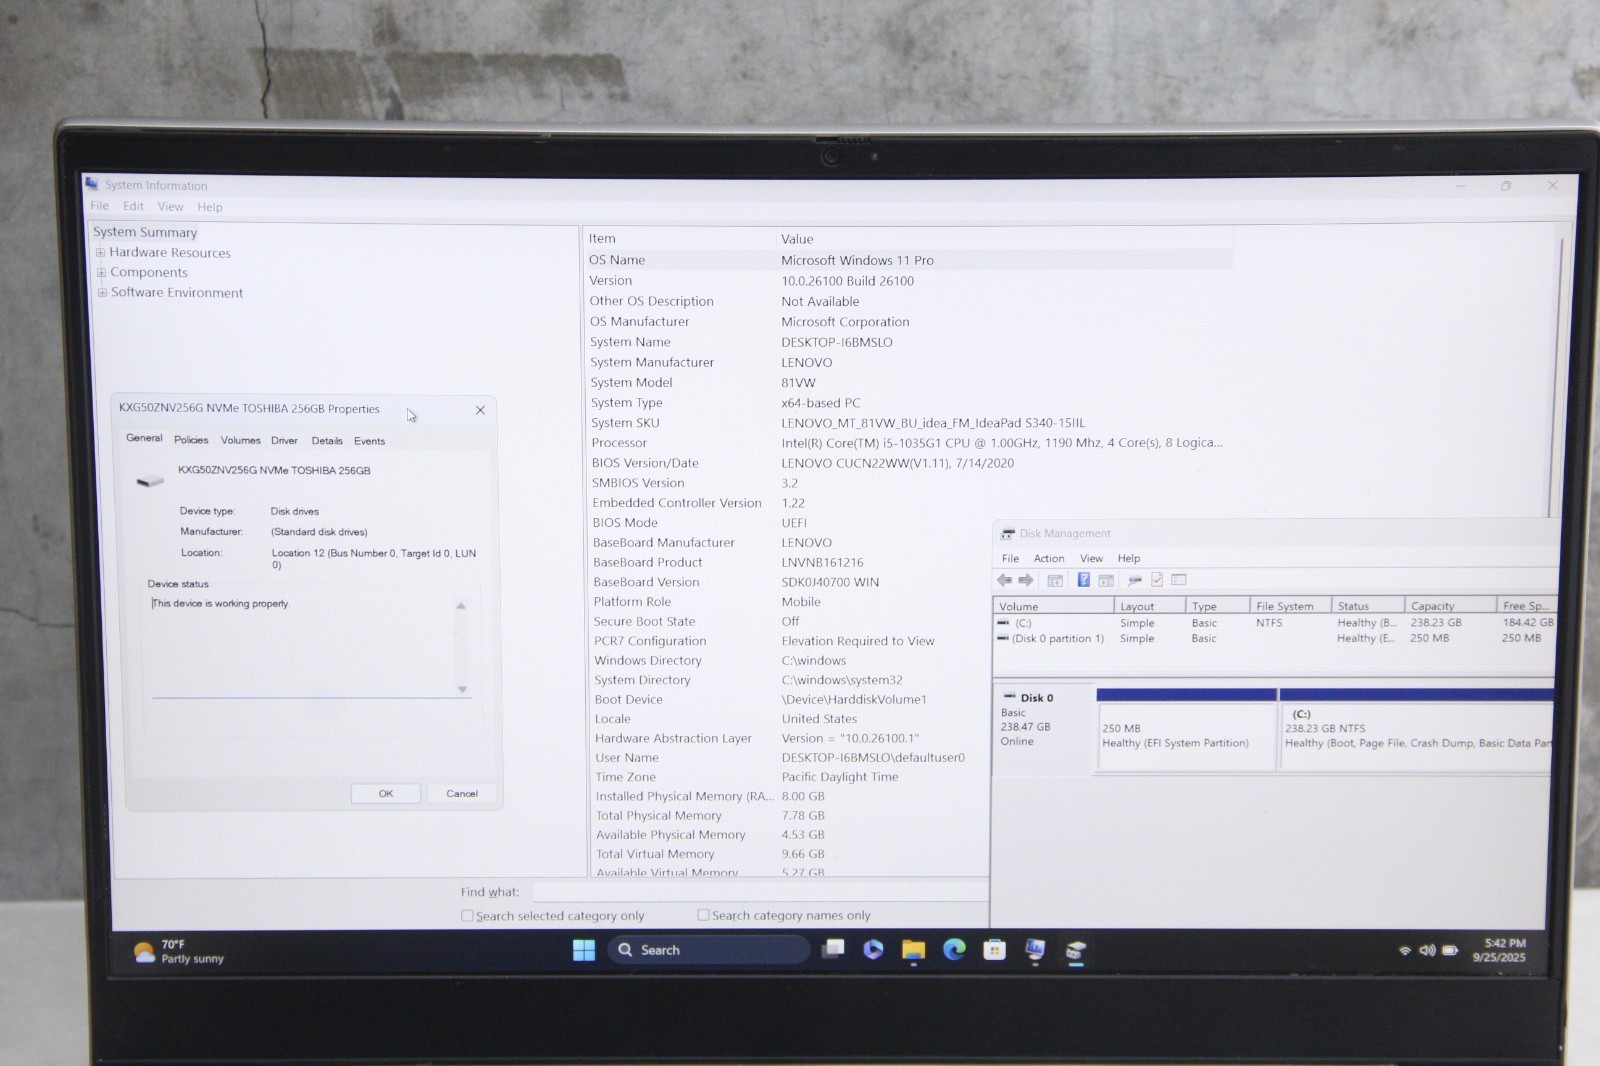Click checkmark properties icon in Disk Management toolbar
The image size is (1600, 1066).
(1157, 580)
